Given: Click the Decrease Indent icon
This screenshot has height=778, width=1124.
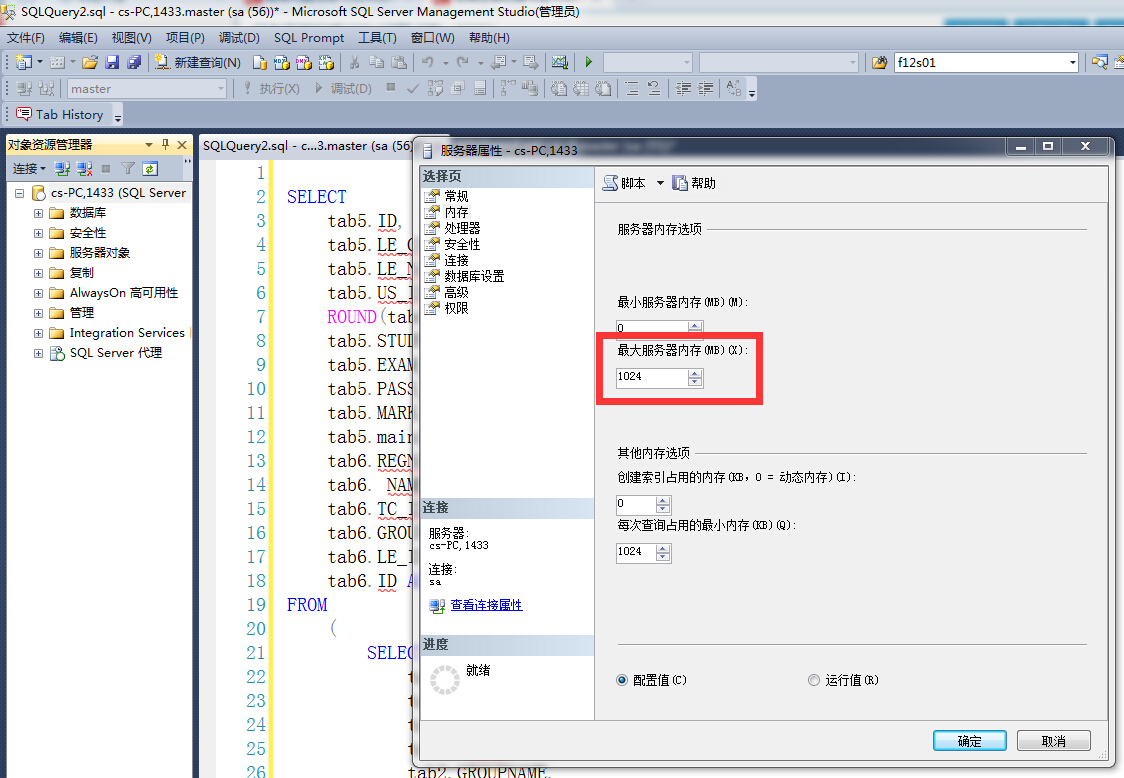Looking at the screenshot, I should (x=684, y=88).
